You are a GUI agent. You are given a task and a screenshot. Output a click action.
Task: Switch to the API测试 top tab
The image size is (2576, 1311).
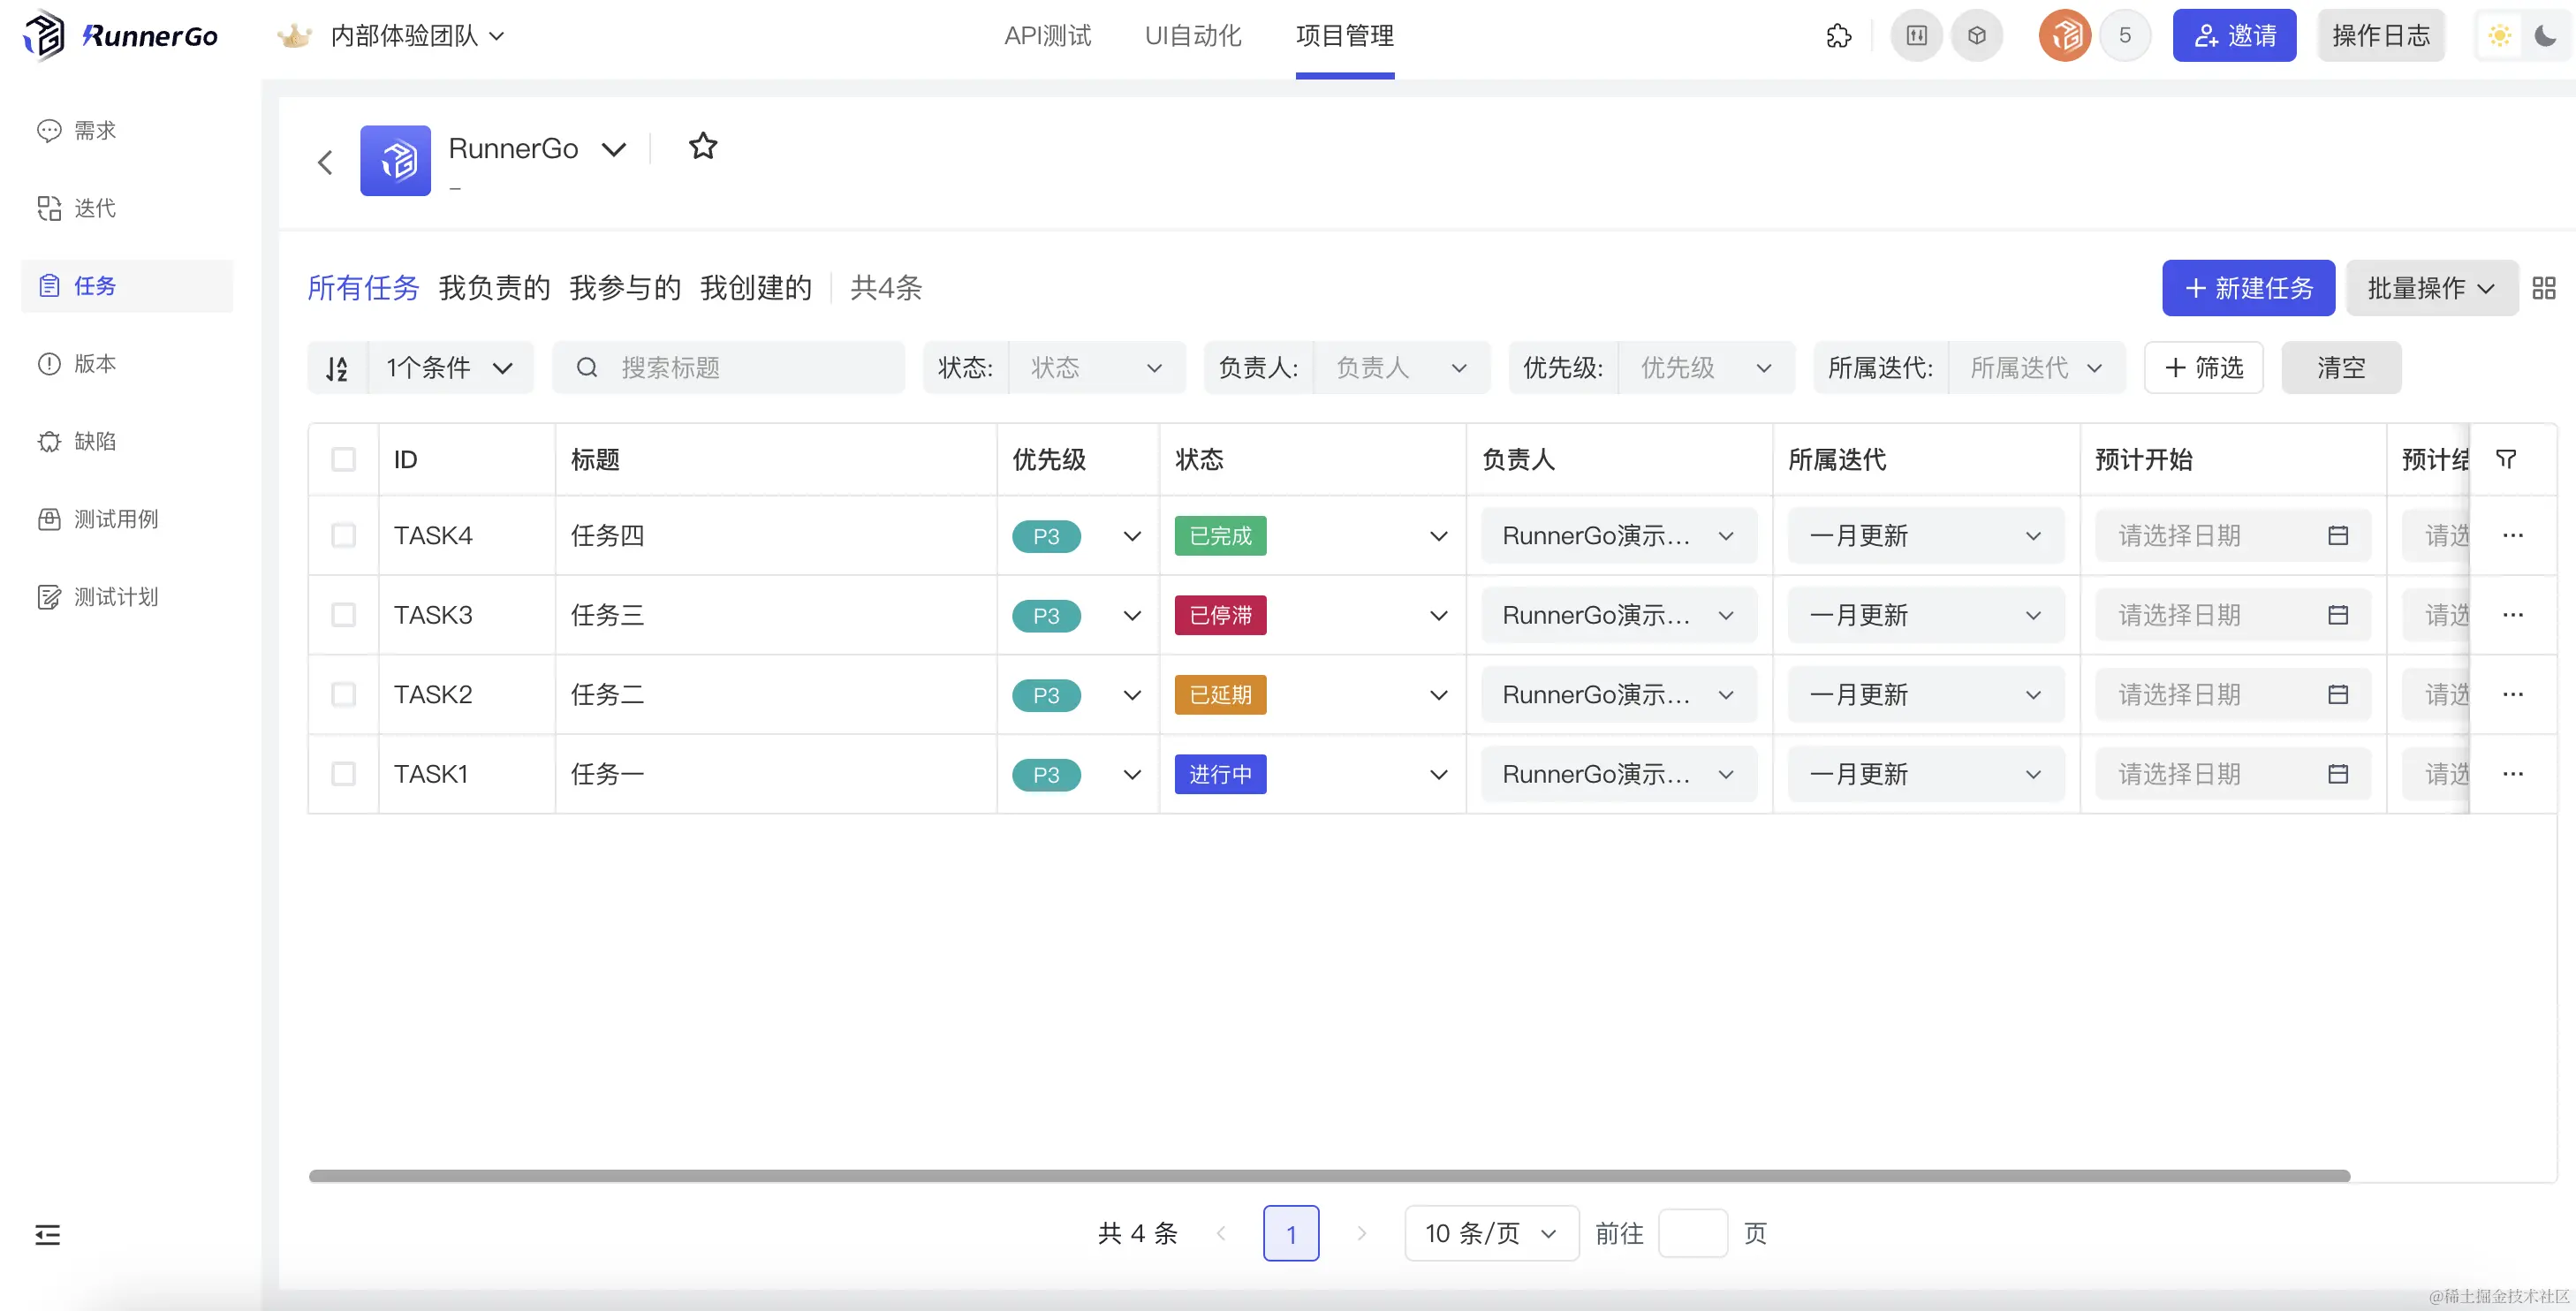(1047, 36)
